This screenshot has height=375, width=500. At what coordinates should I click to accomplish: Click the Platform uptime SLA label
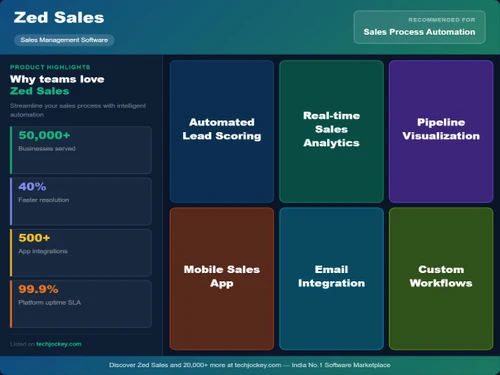pos(50,303)
